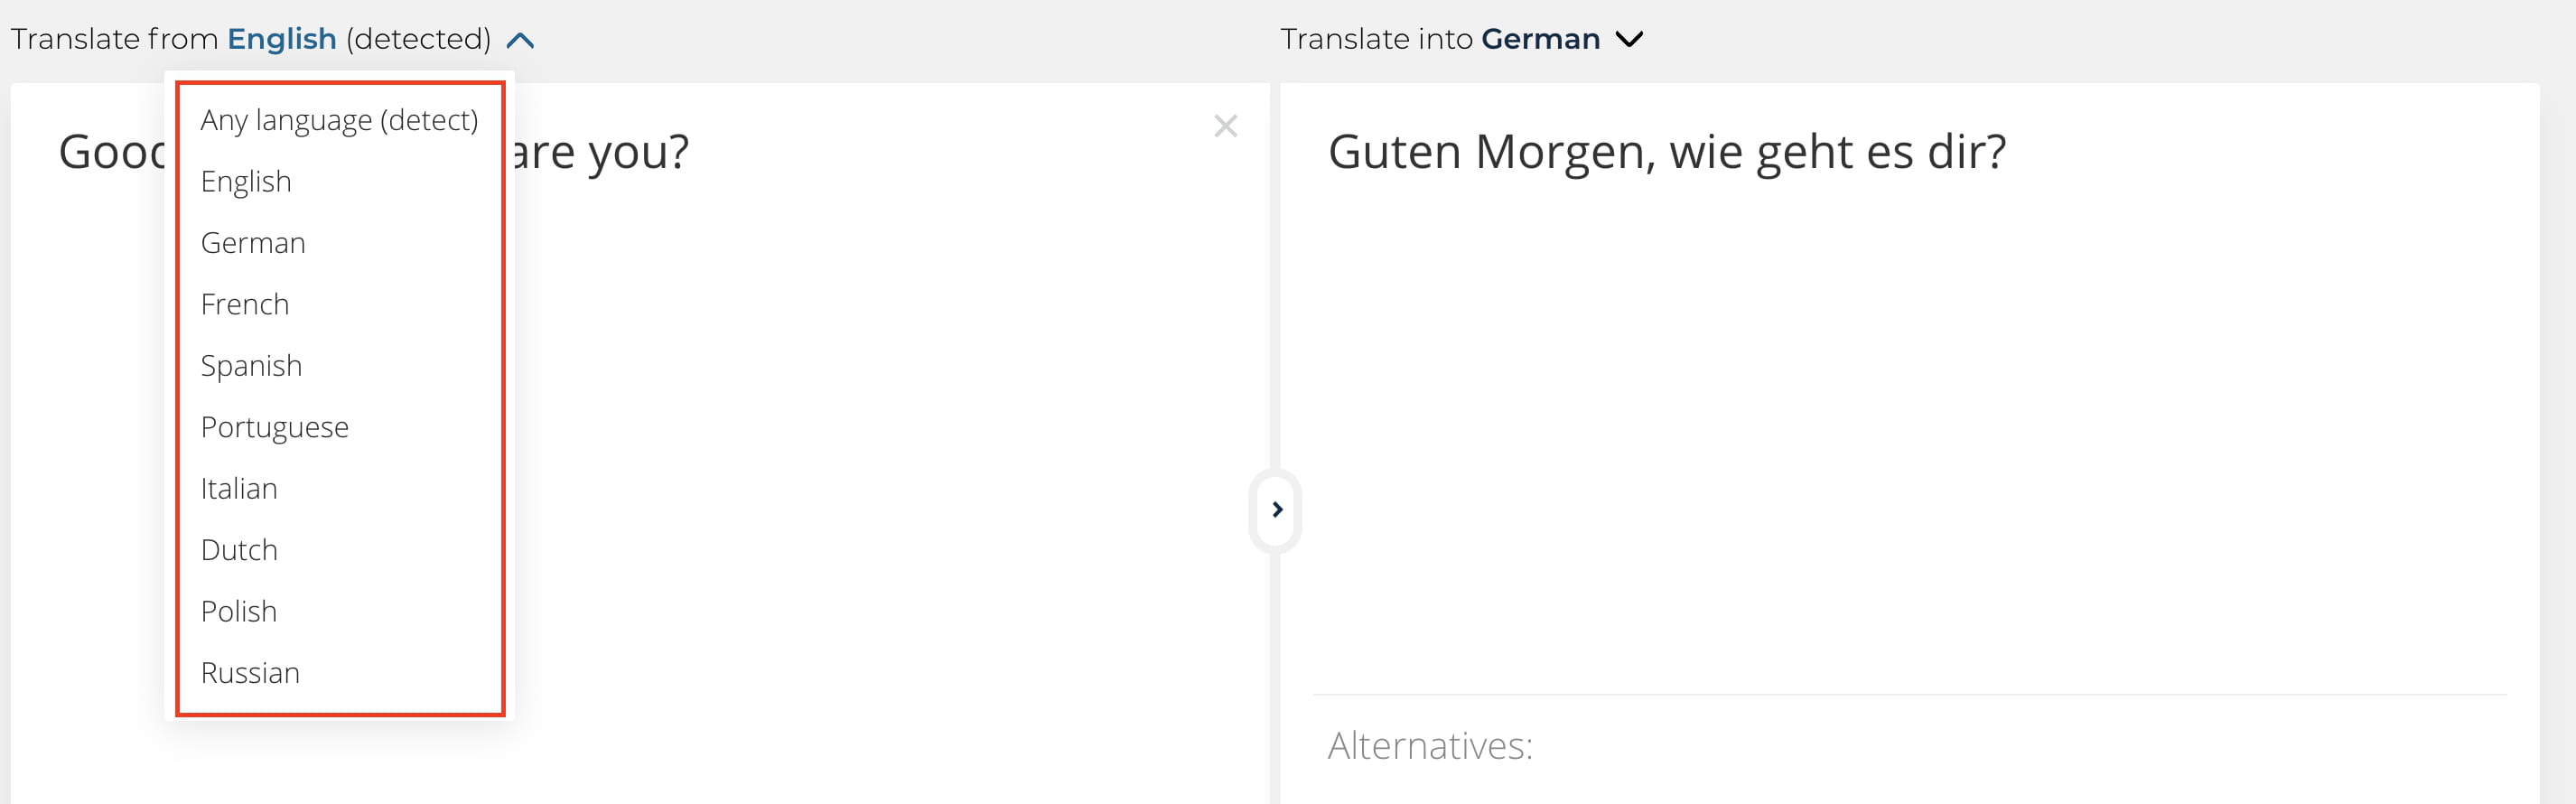Select German in the source language list

tap(253, 243)
